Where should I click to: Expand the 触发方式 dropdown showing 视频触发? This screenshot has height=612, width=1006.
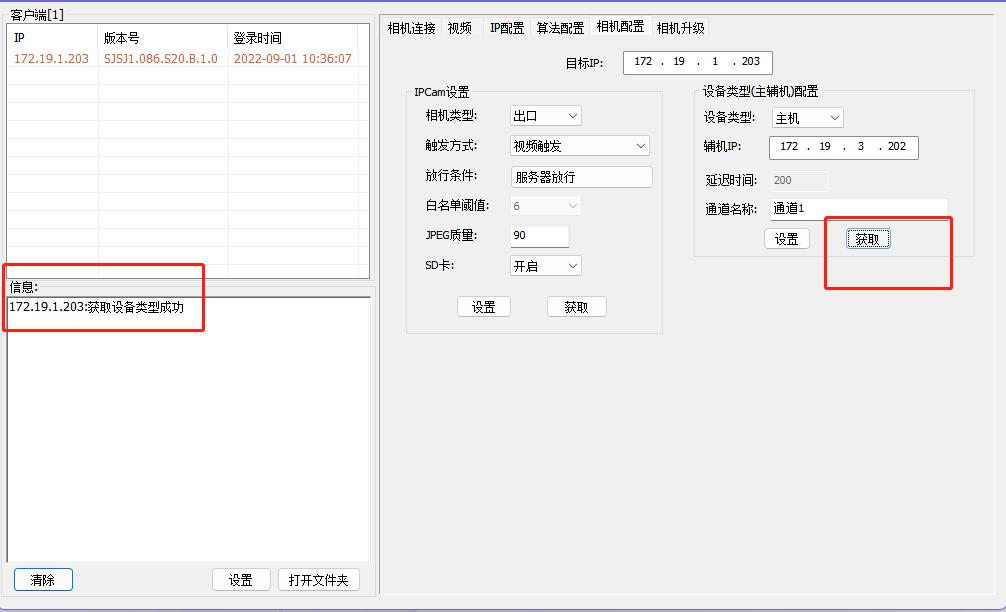(579, 145)
